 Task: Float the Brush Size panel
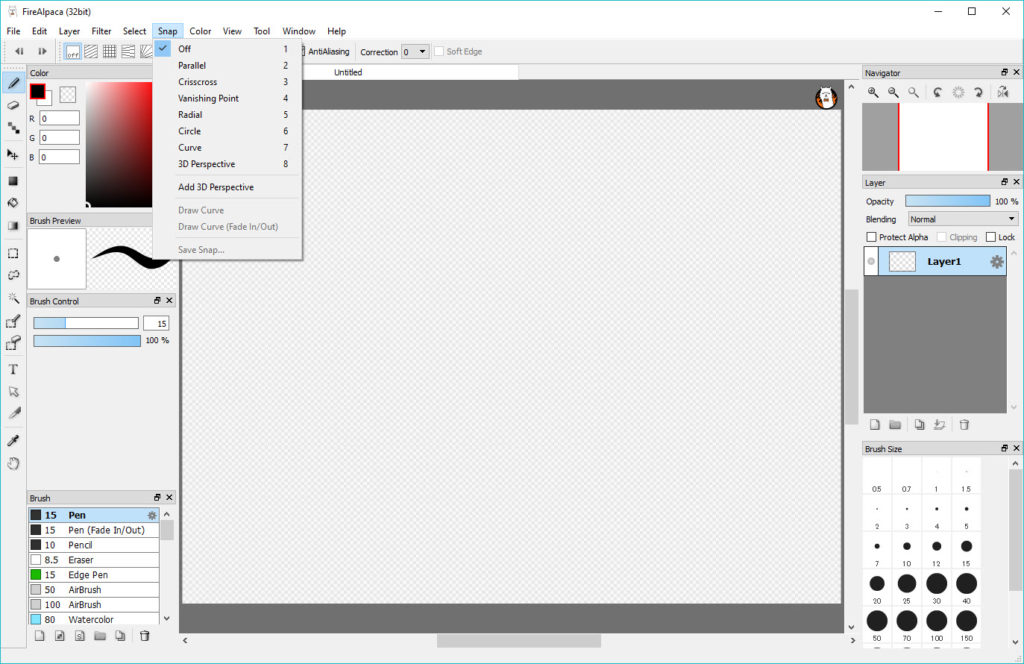[1004, 449]
